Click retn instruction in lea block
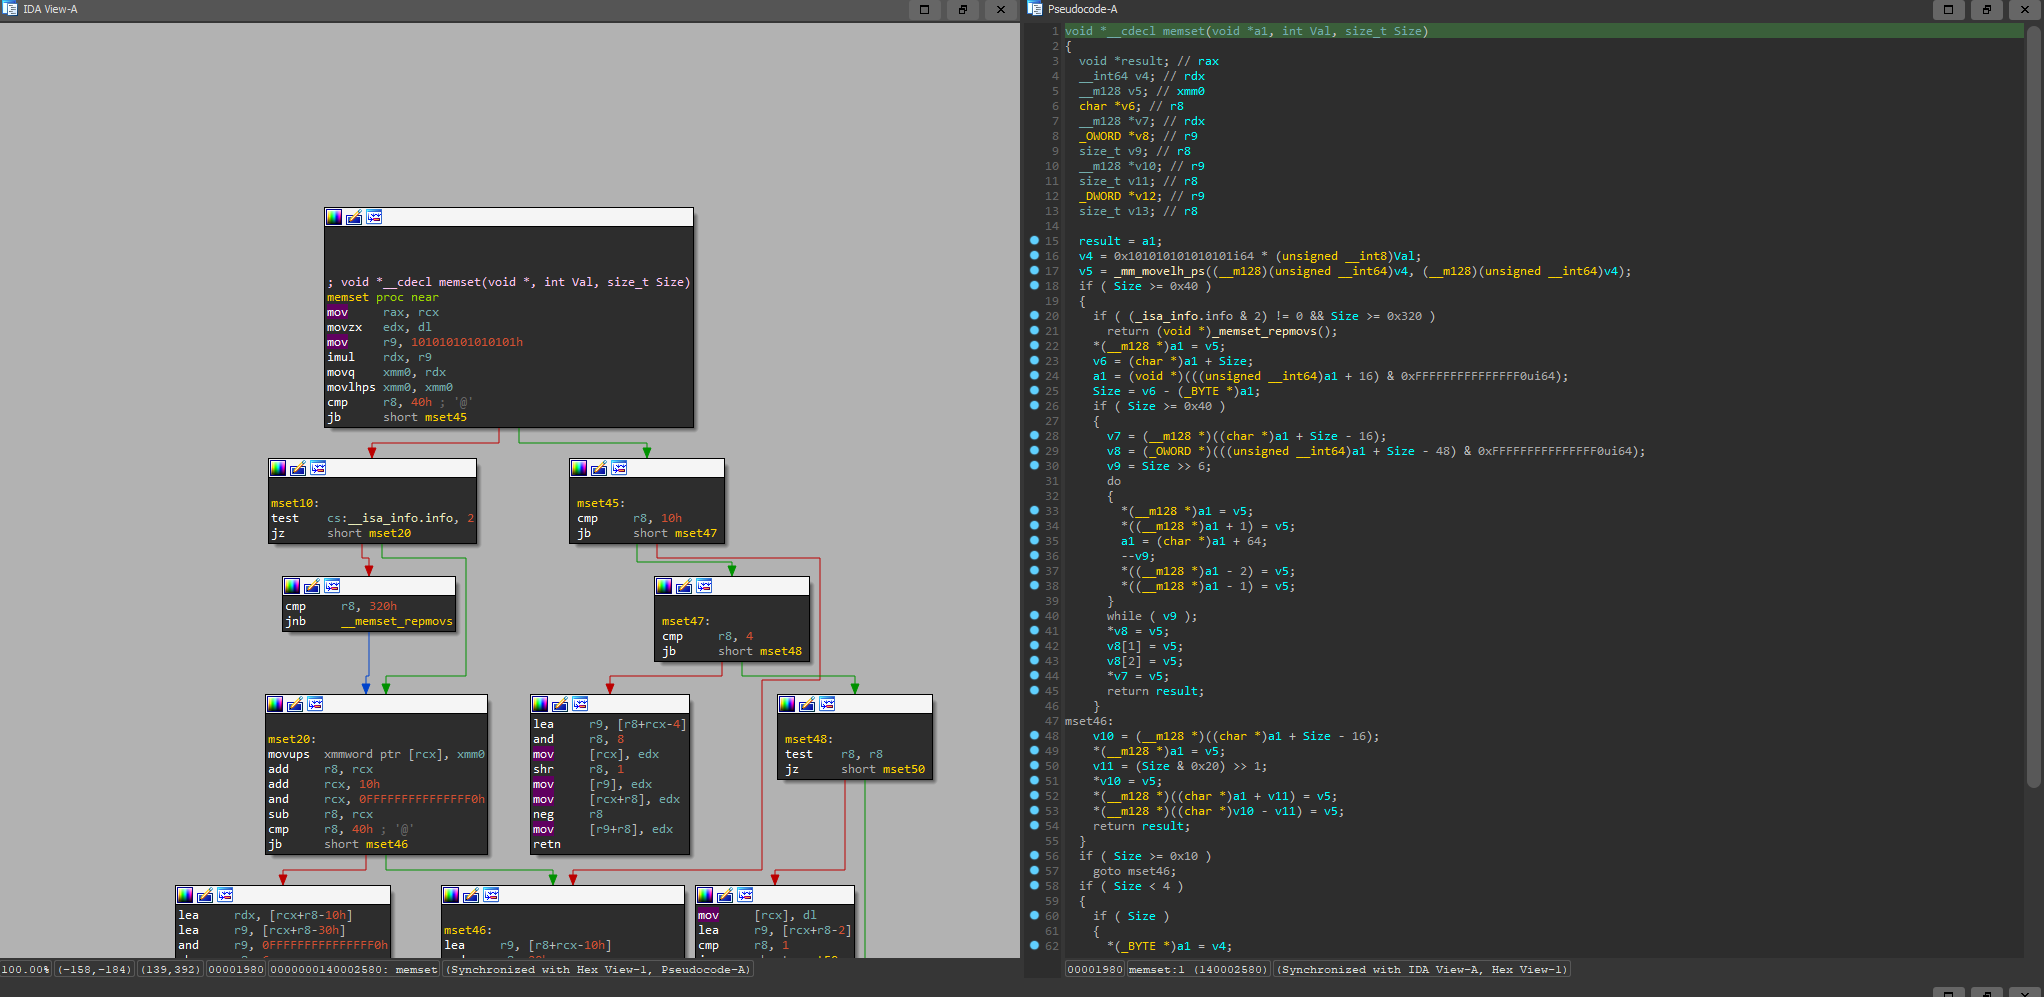This screenshot has width=2044, height=997. [x=547, y=844]
